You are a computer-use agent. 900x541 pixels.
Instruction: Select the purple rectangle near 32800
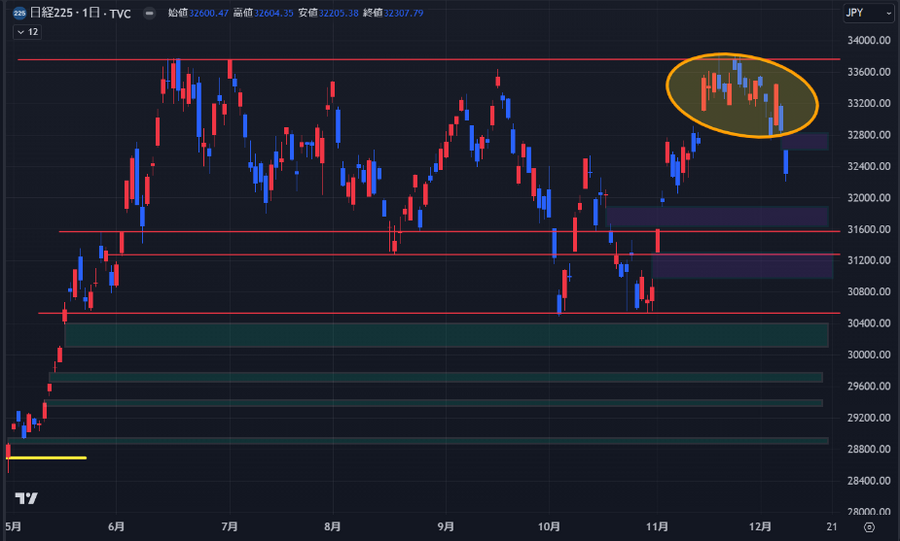coord(805,141)
